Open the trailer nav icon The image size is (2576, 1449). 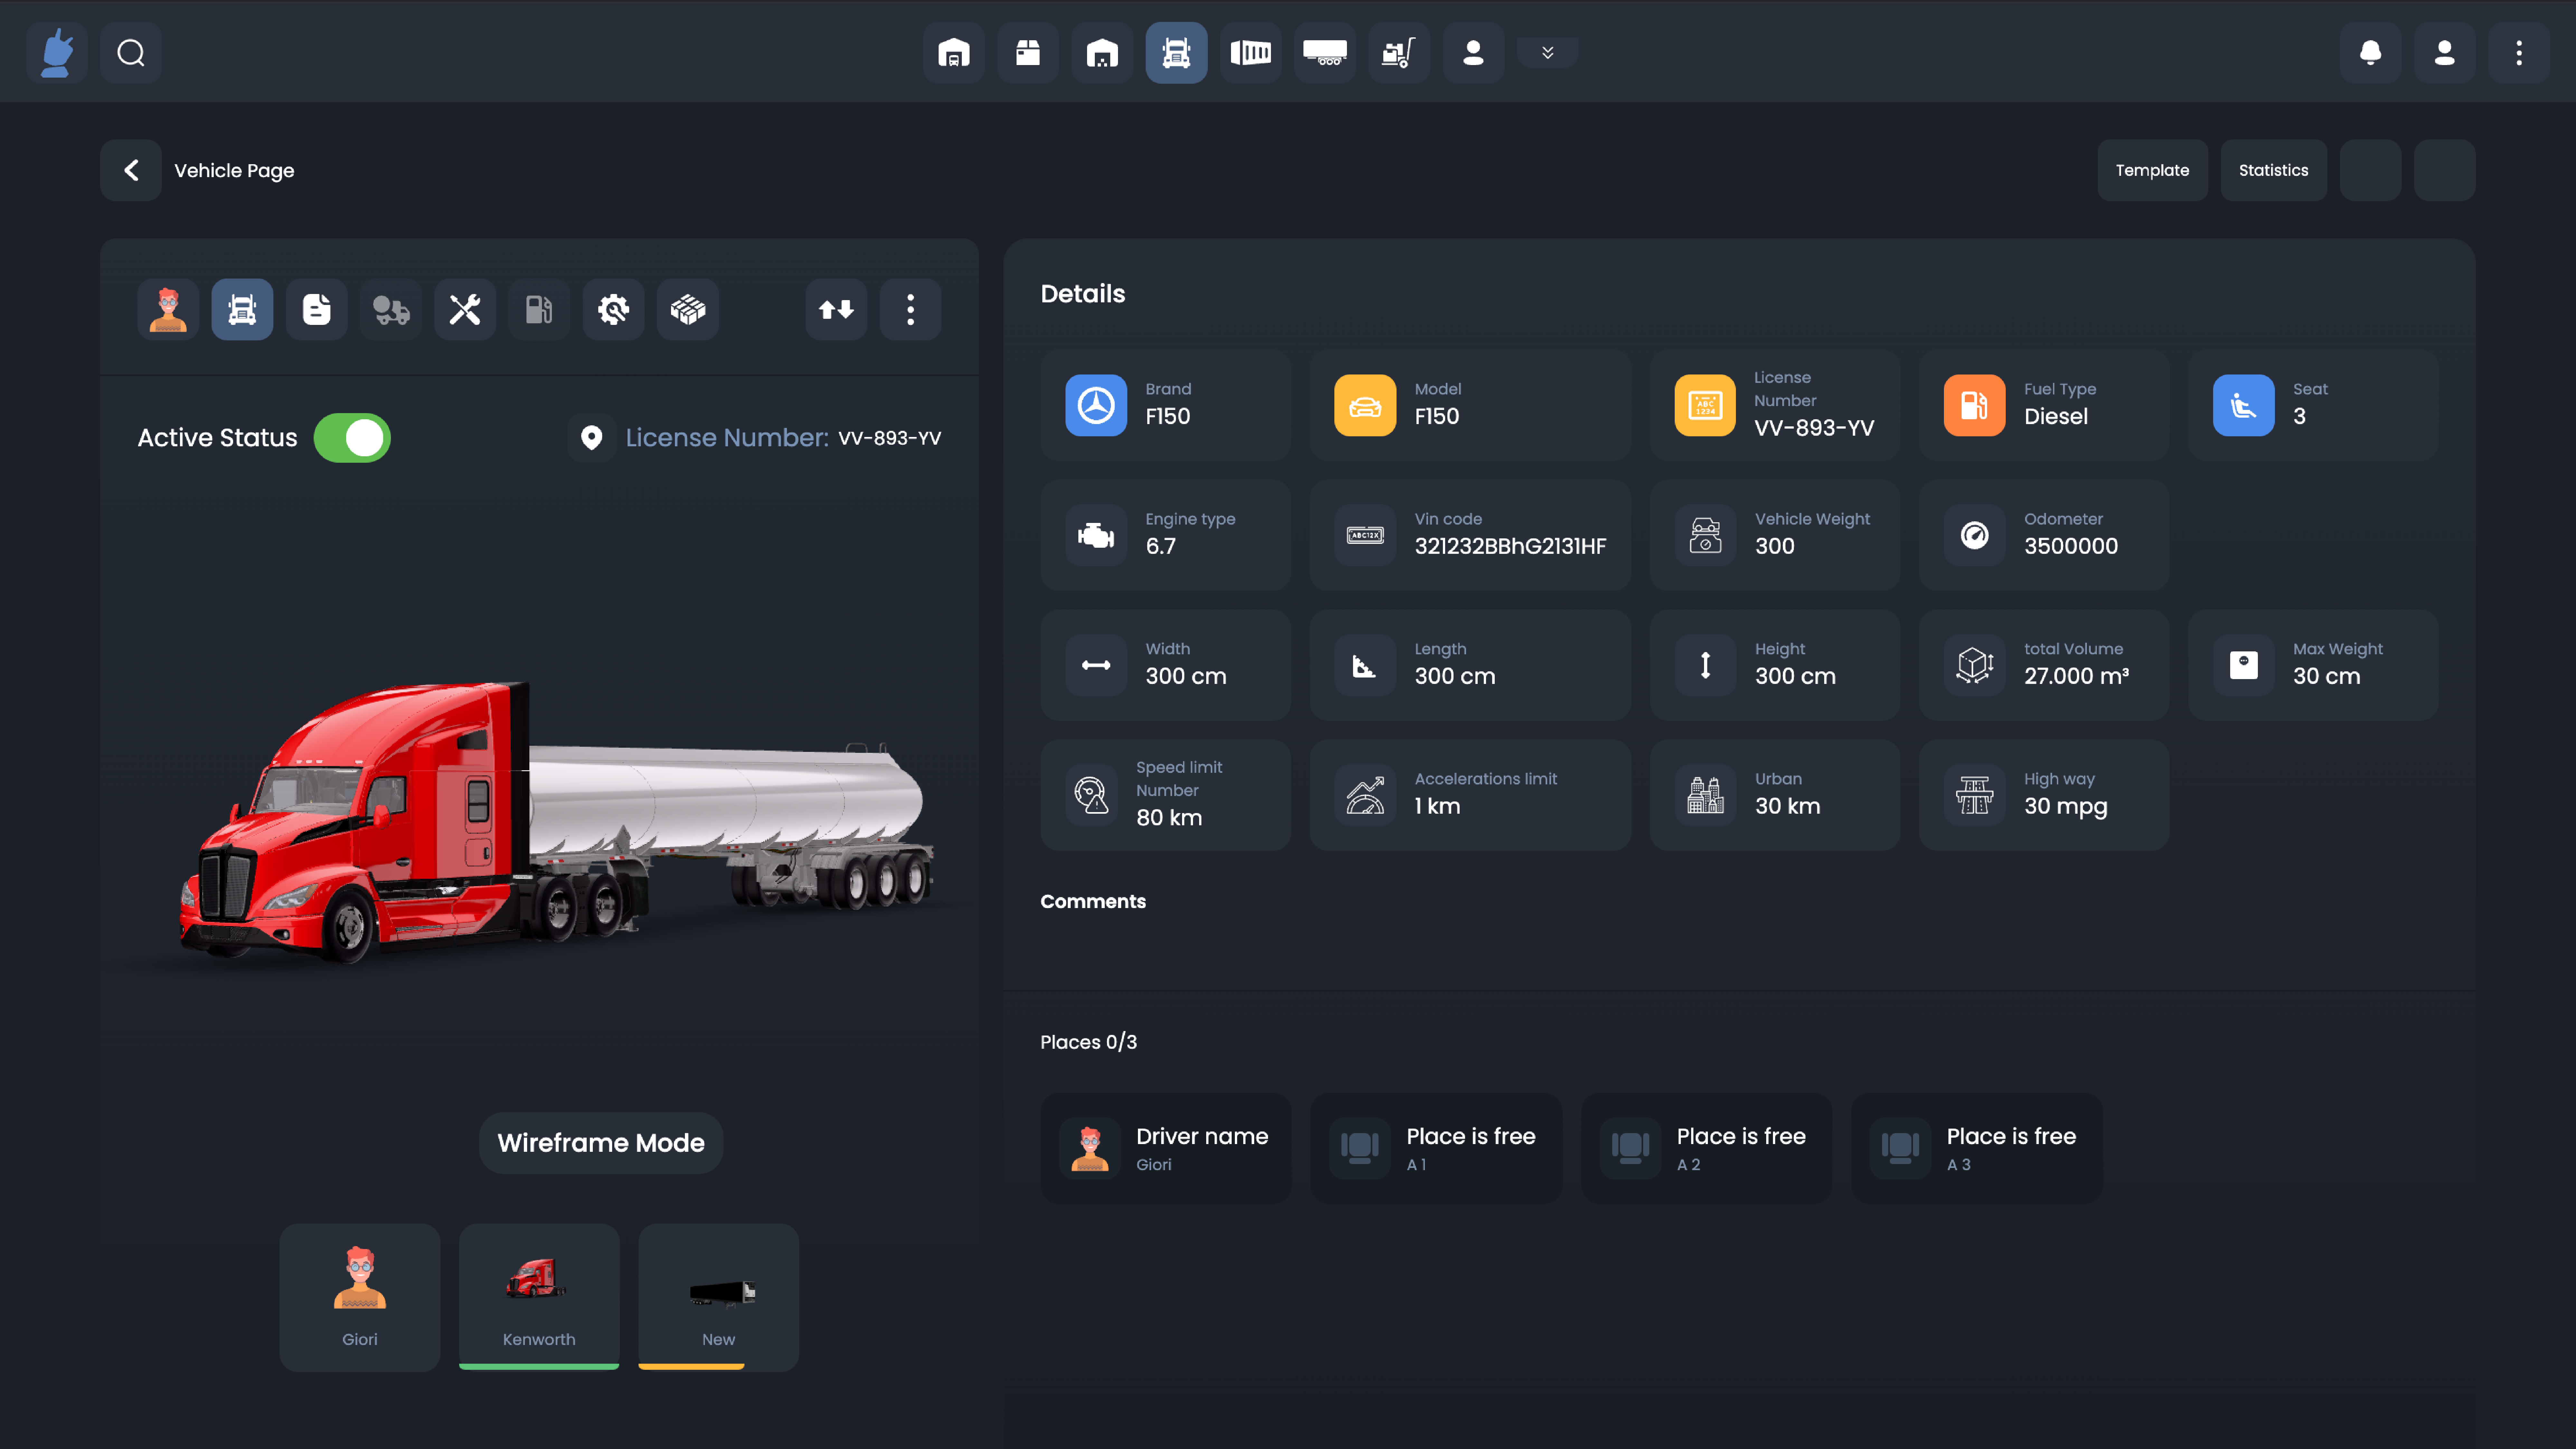tap(1325, 53)
